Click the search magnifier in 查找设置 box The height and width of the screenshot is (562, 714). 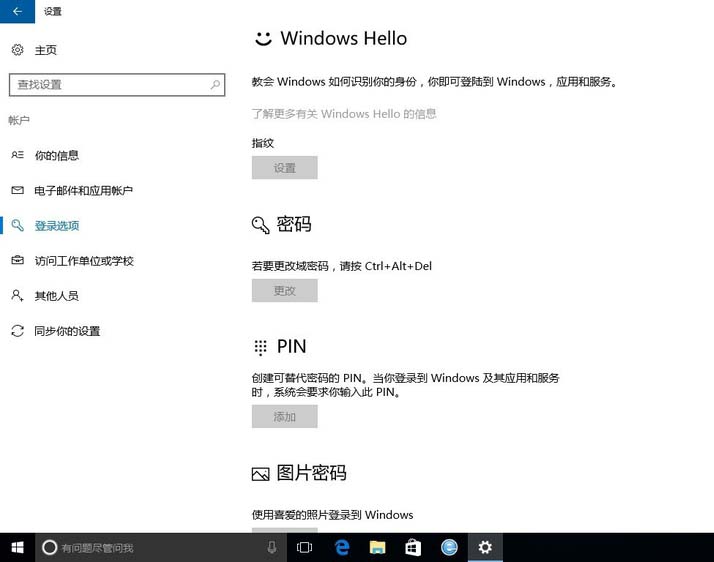point(215,85)
